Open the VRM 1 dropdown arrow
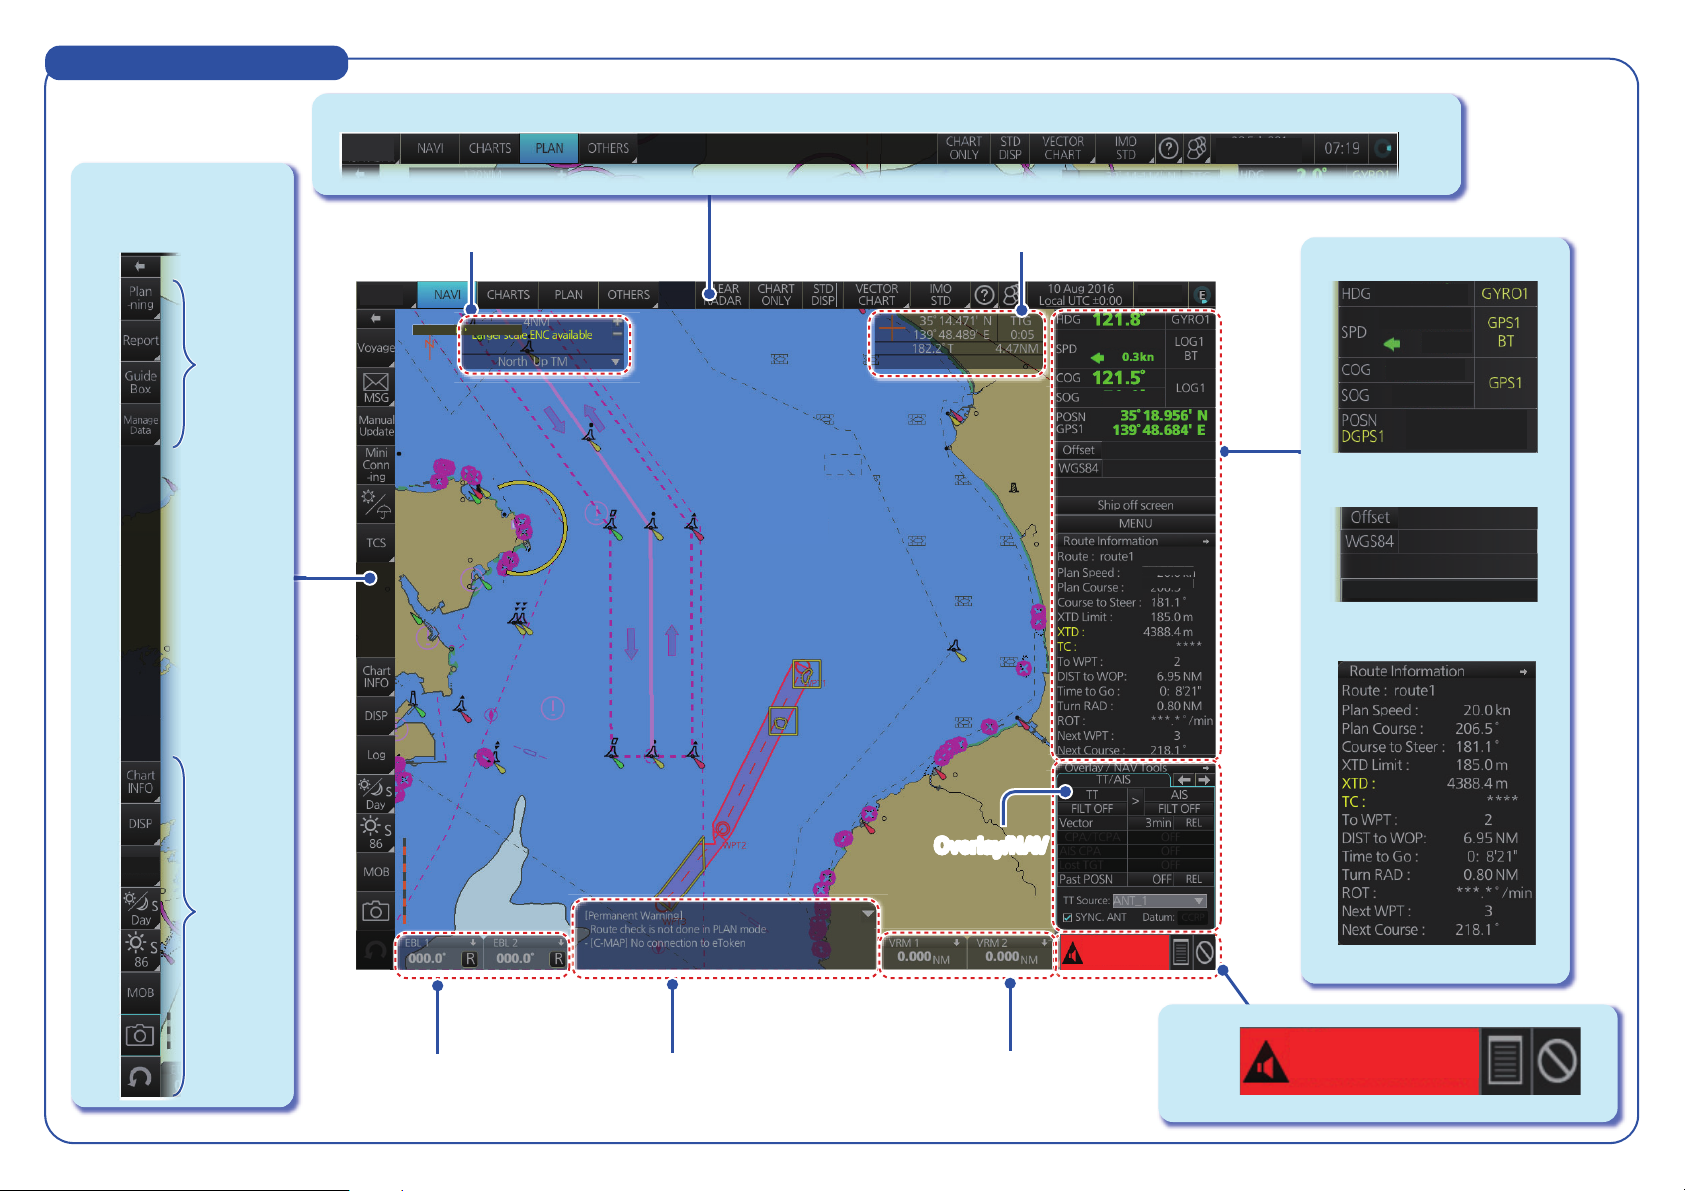 coord(956,942)
